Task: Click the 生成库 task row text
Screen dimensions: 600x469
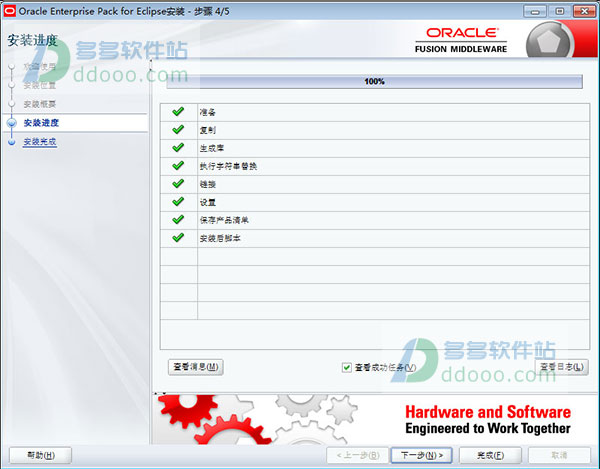Action: (x=212, y=148)
